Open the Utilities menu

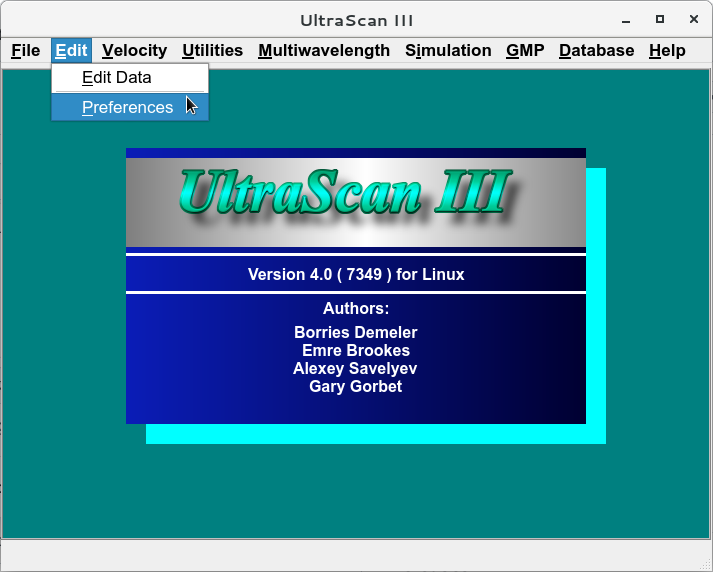[x=212, y=50]
